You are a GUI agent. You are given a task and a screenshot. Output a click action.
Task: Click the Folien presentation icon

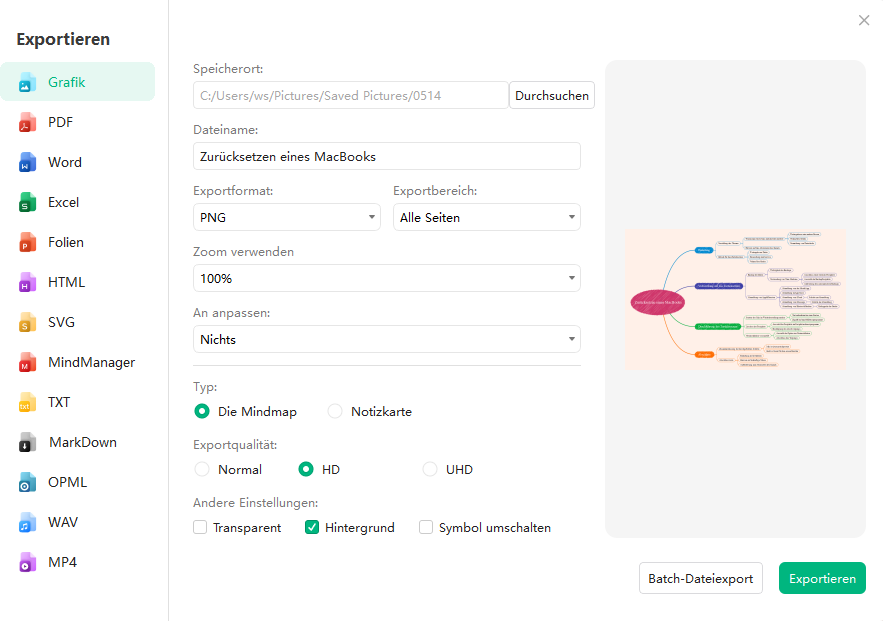pyautogui.click(x=27, y=242)
